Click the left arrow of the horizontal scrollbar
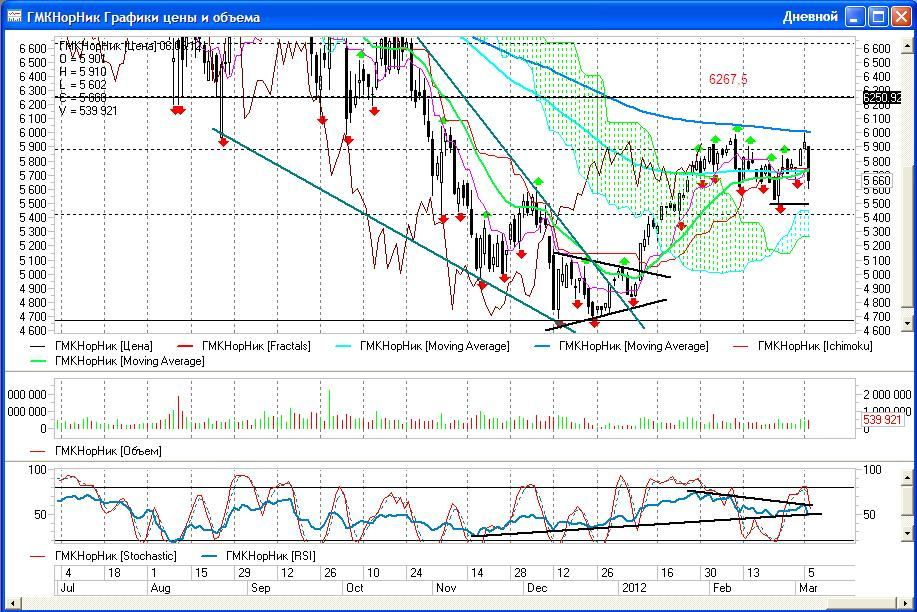The height and width of the screenshot is (612, 917). (12, 603)
